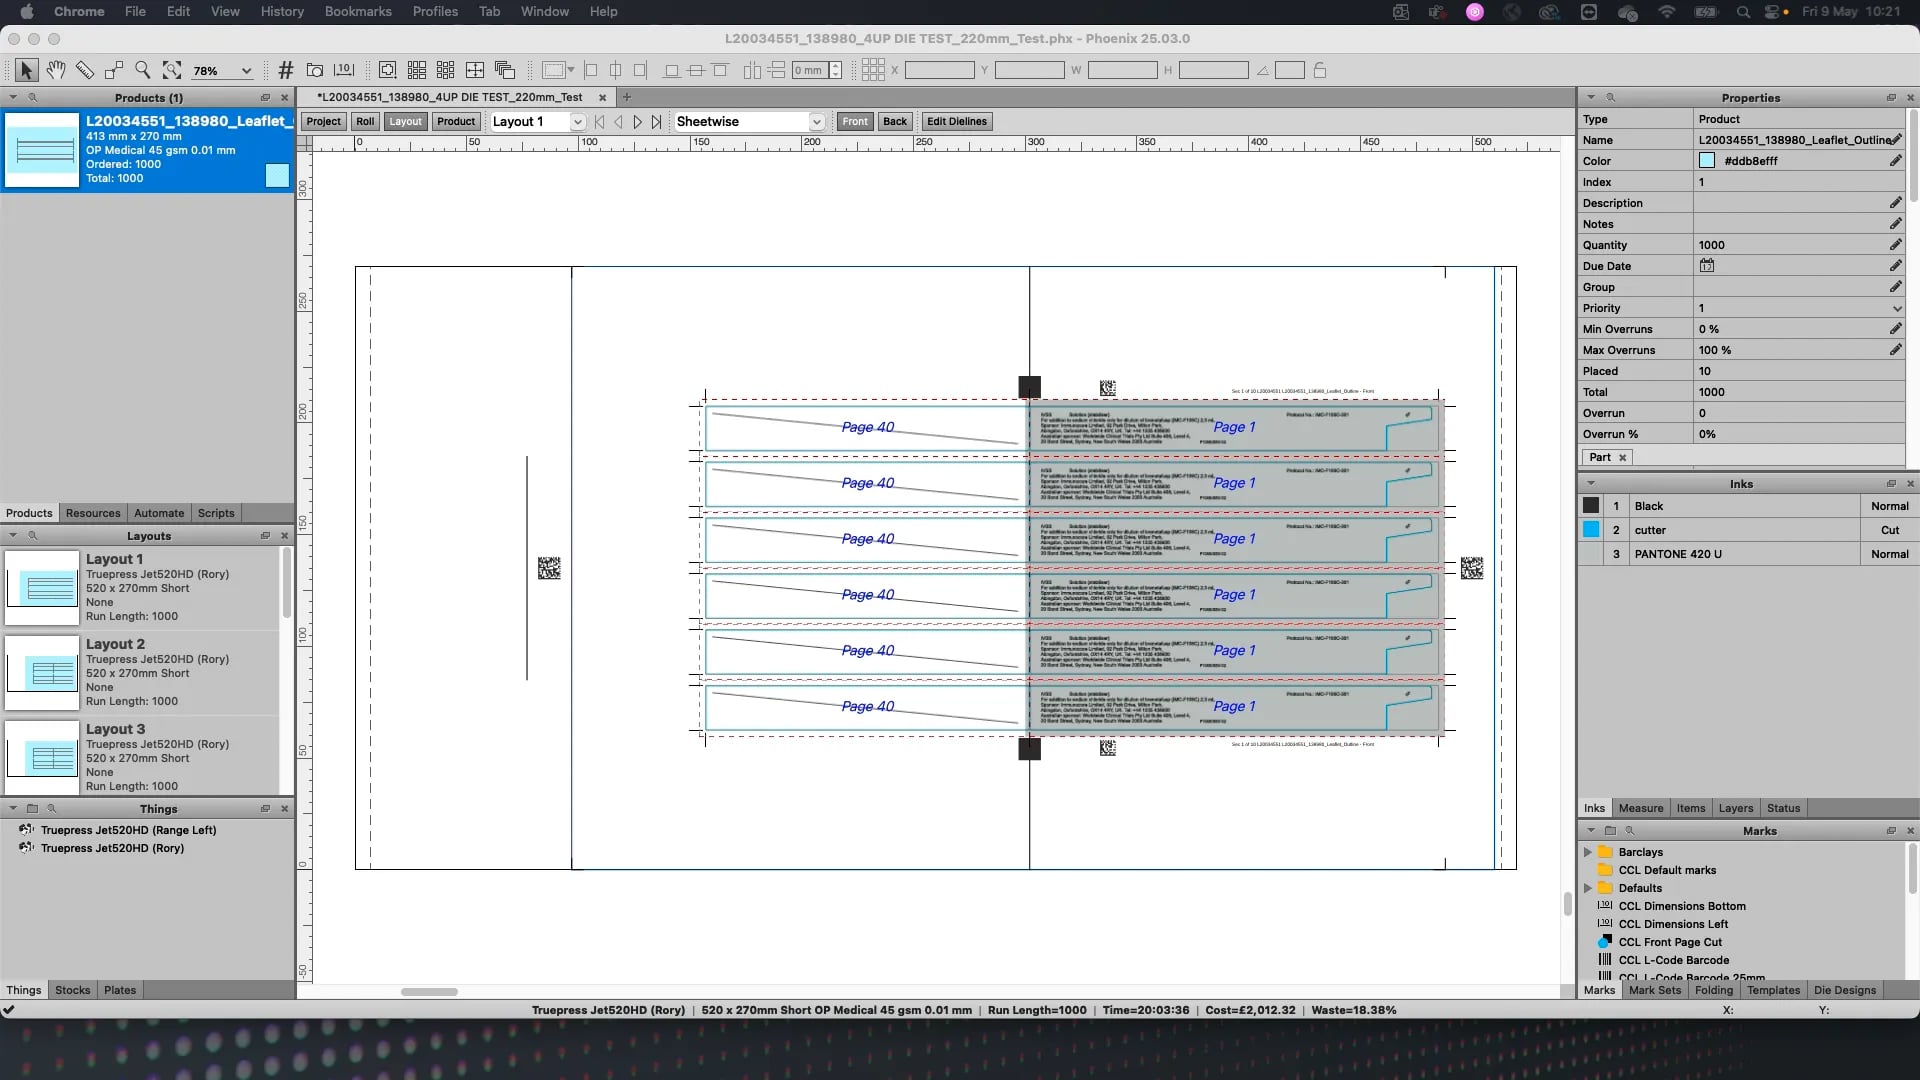Toggle the grid hash icon
The width and height of the screenshot is (1920, 1080).
click(286, 70)
